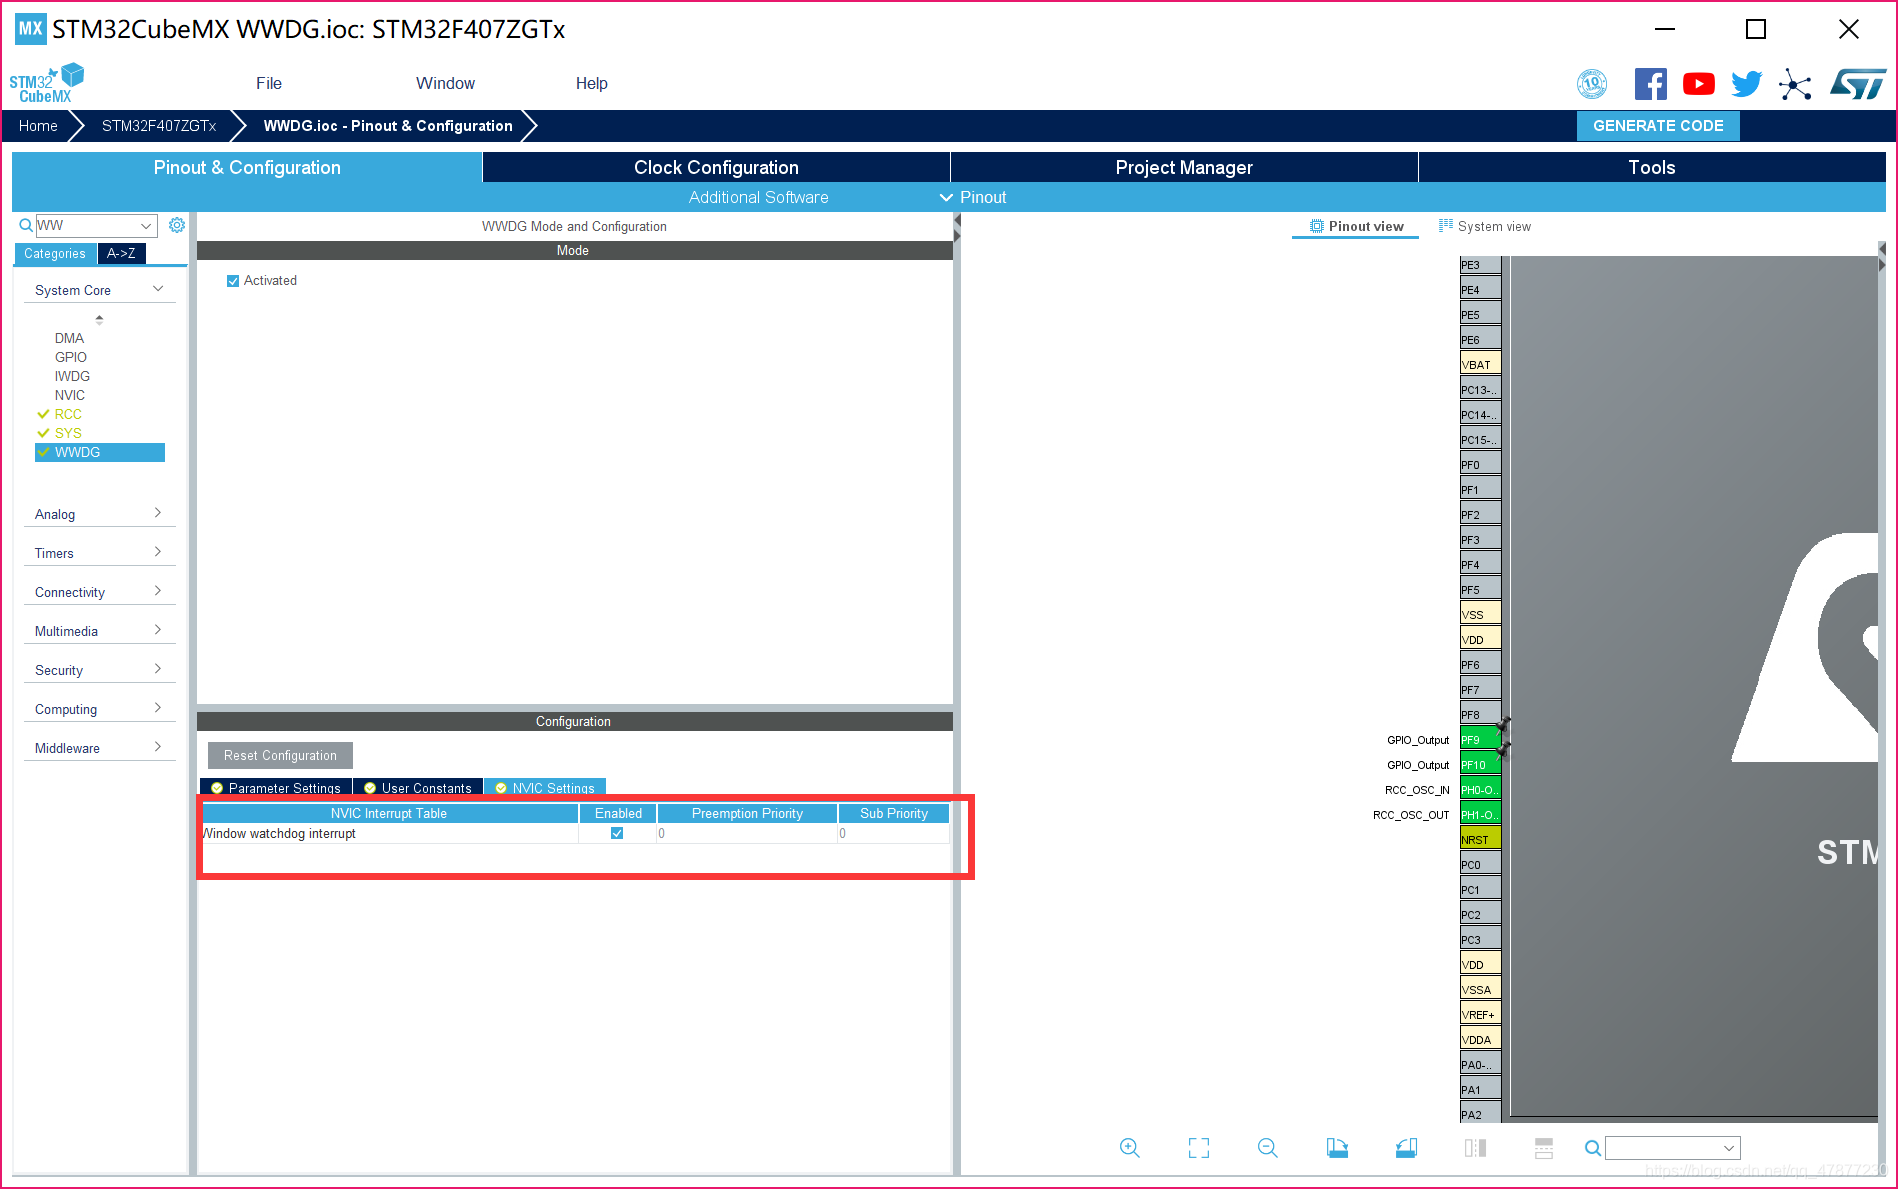This screenshot has width=1898, height=1189.
Task: Open Additional Software
Action: (x=758, y=198)
